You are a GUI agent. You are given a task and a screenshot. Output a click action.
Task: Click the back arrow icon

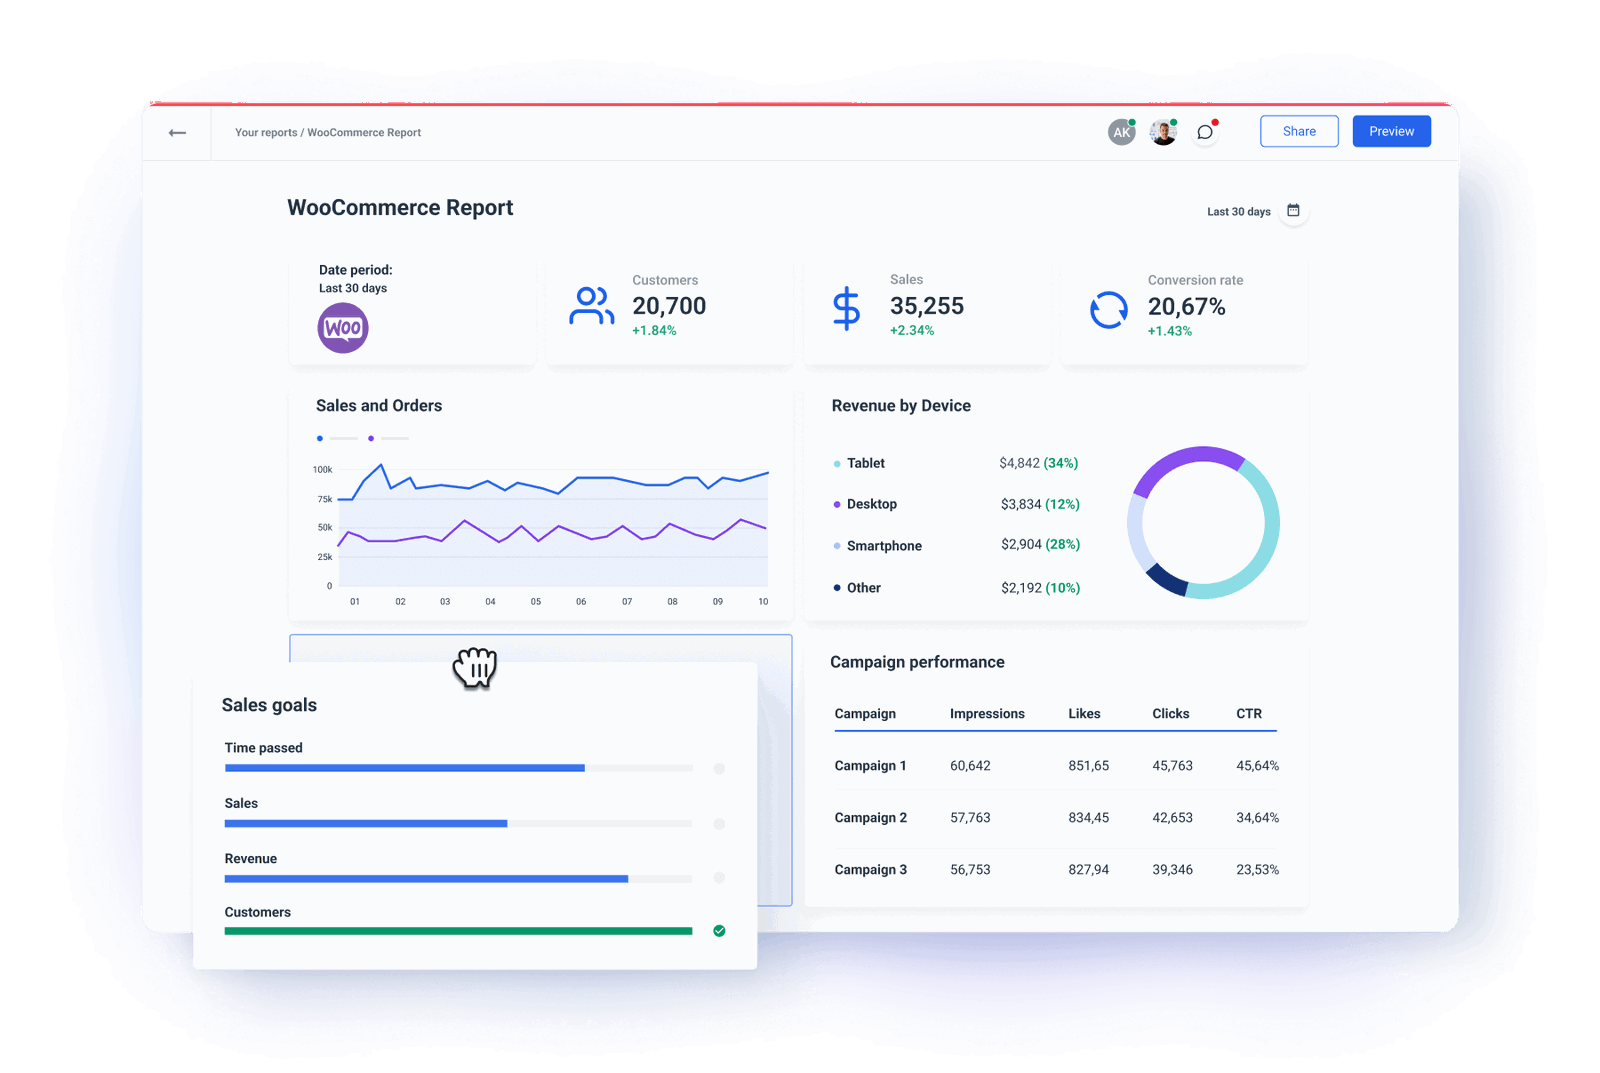click(177, 132)
